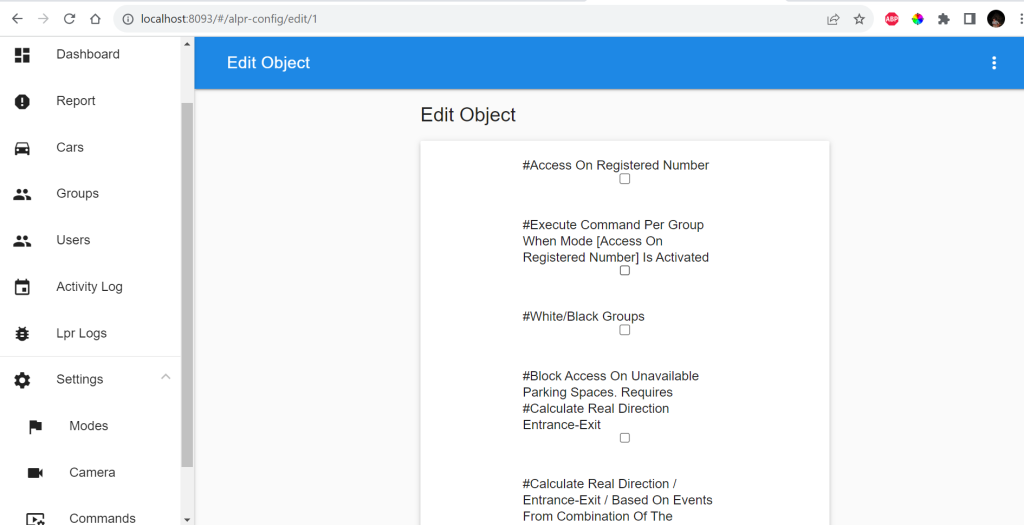Click the browser home icon
This screenshot has width=1024, height=525.
pyautogui.click(x=95, y=19)
